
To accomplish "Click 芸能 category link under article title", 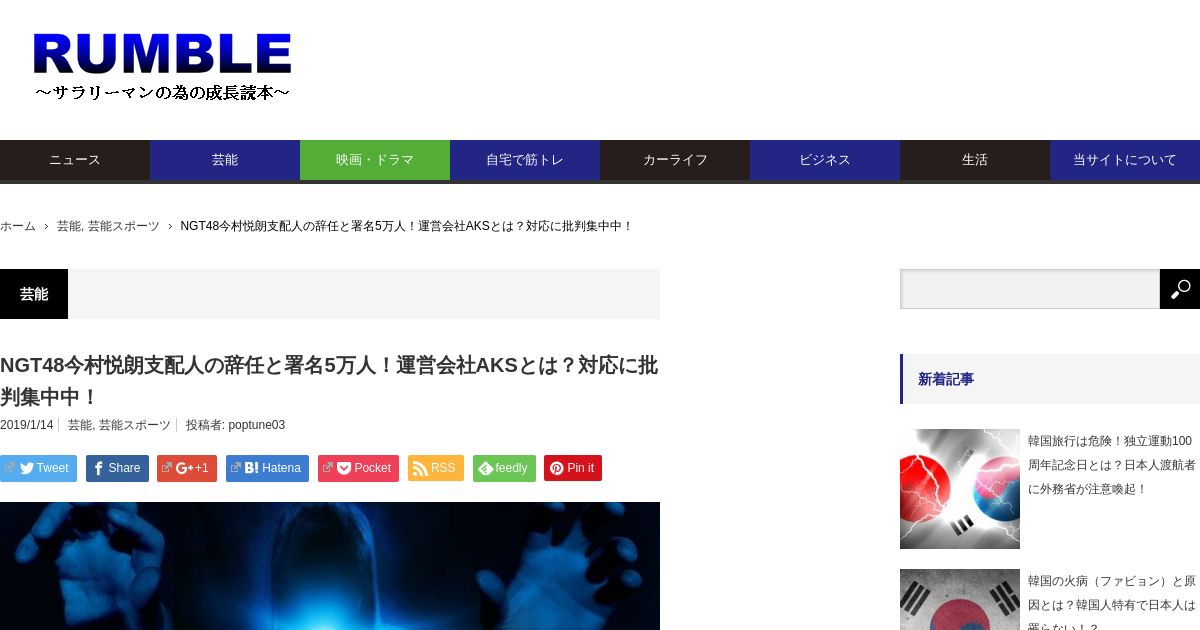I will [x=79, y=425].
